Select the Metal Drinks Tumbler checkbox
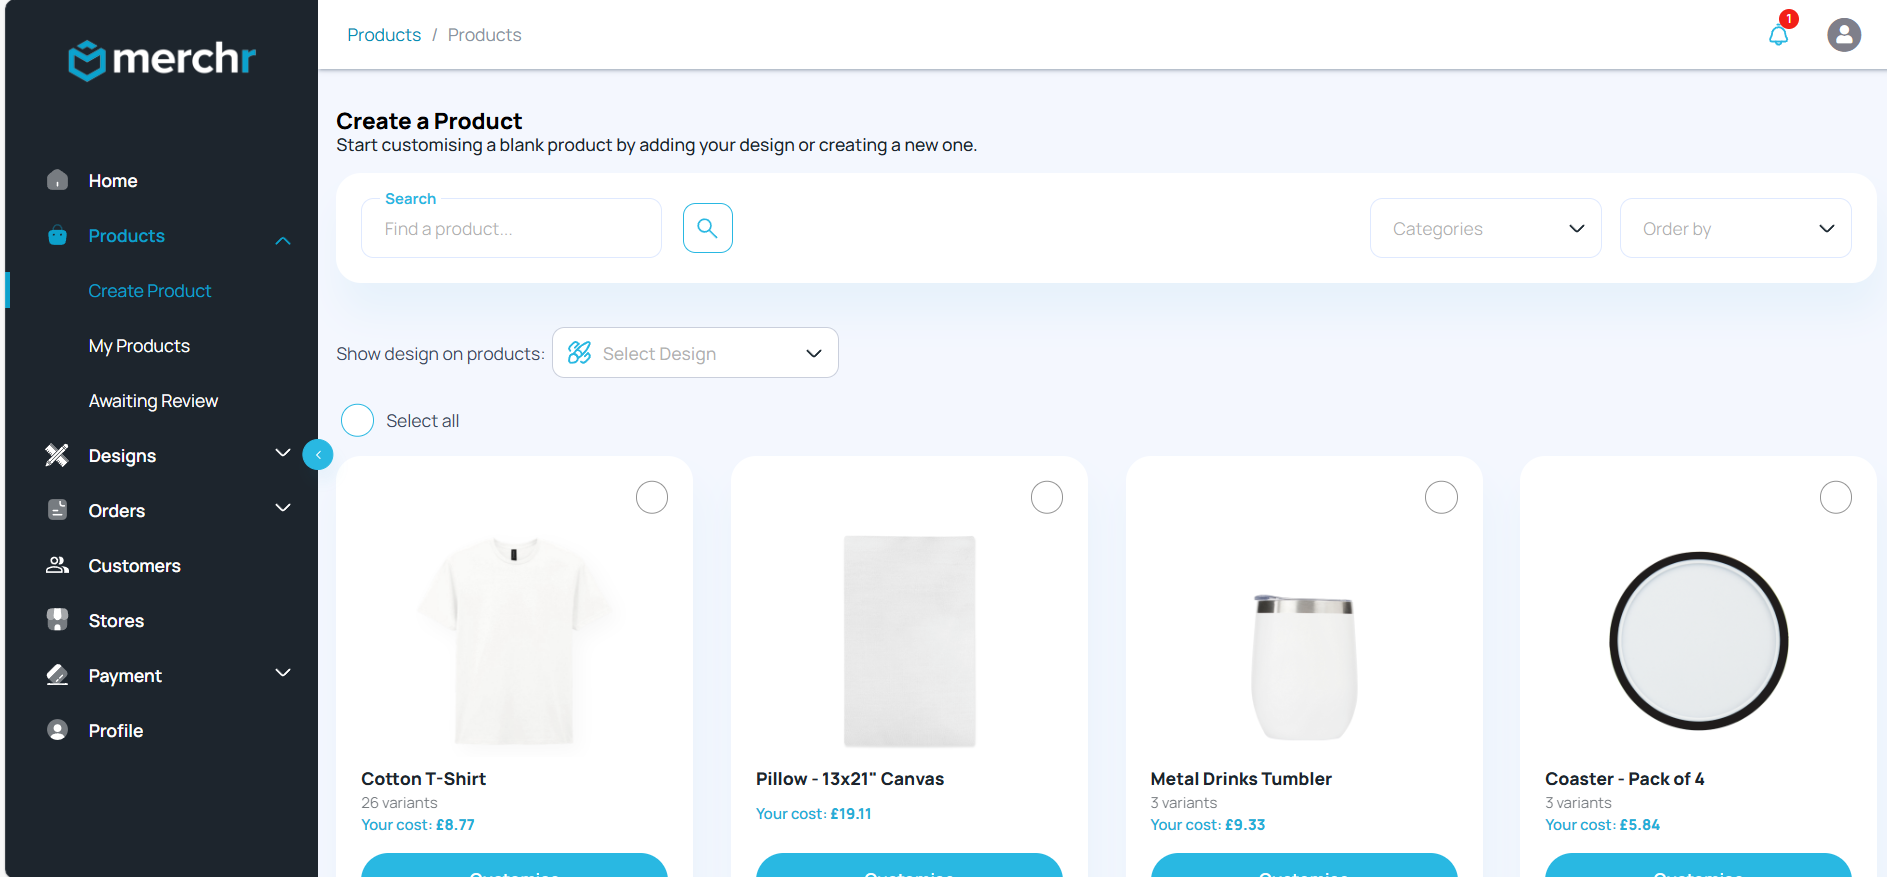Viewport: 1887px width, 877px height. pos(1441,497)
